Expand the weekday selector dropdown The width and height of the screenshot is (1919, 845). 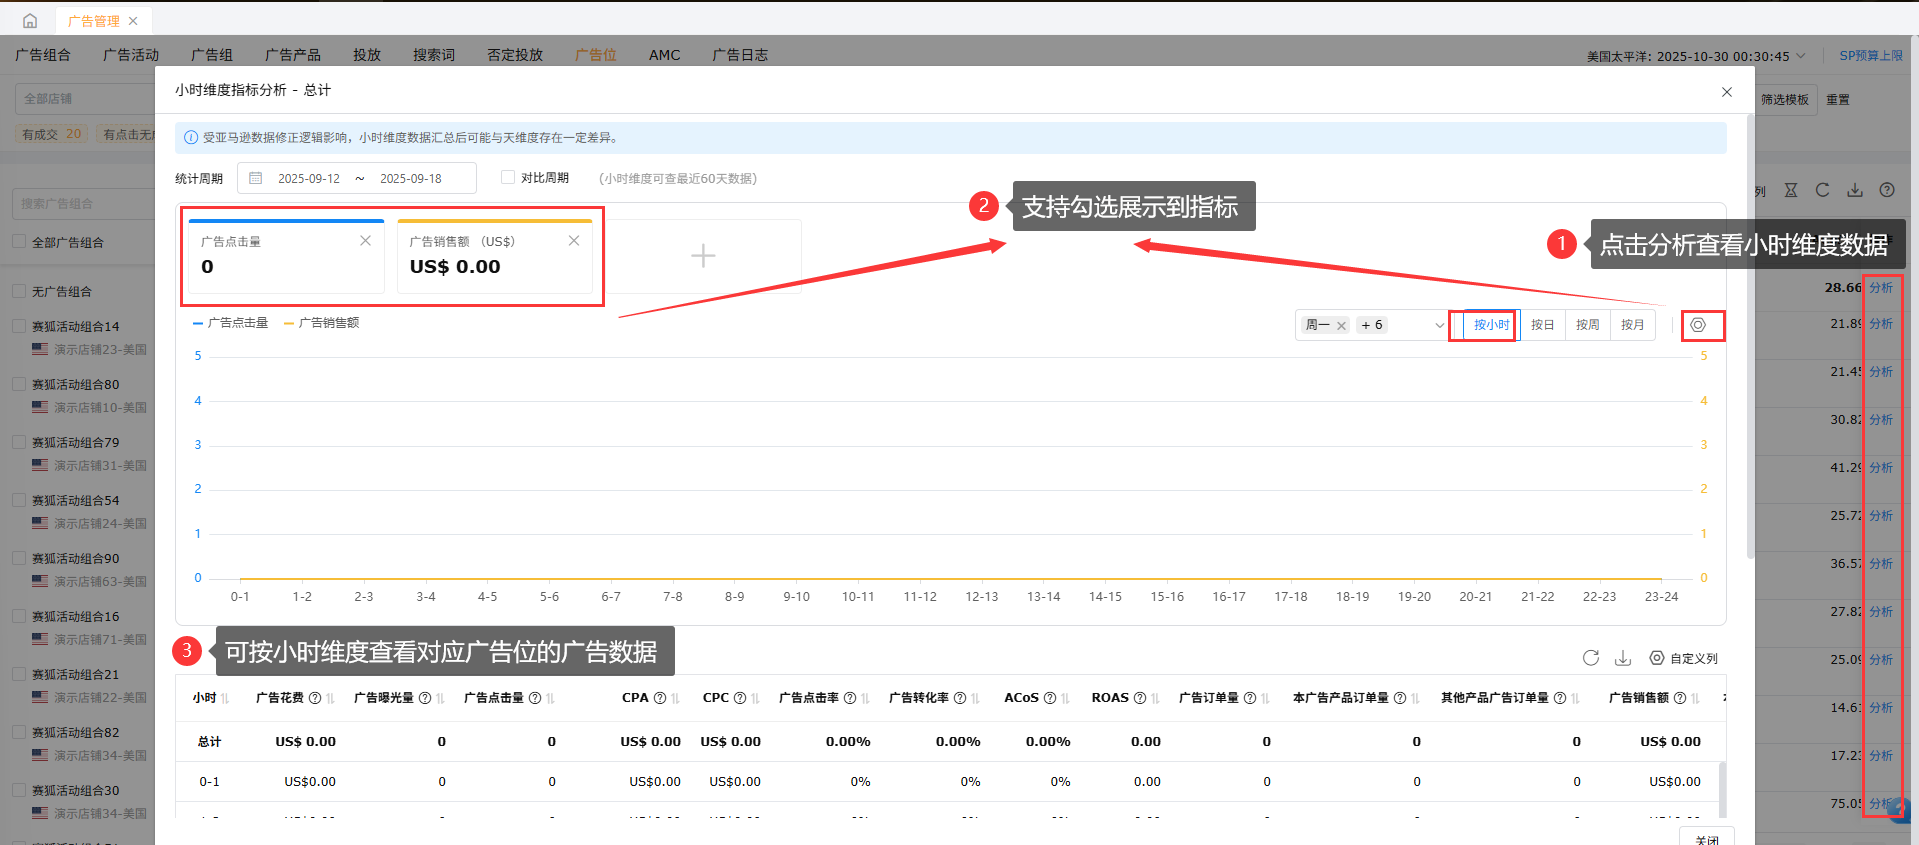pyautogui.click(x=1439, y=325)
